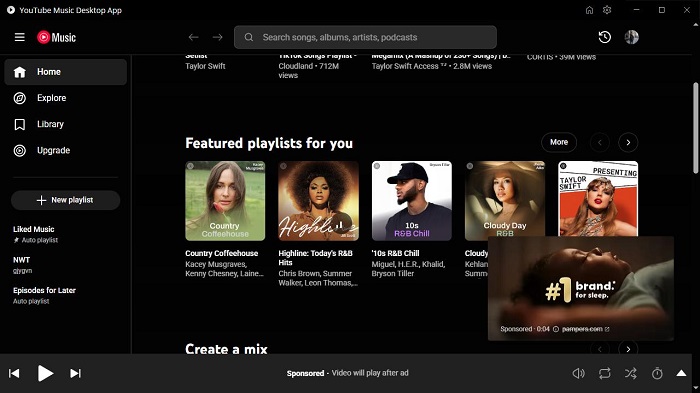The width and height of the screenshot is (700, 393).
Task: Open the Liked Music playlist
Action: (x=66, y=234)
